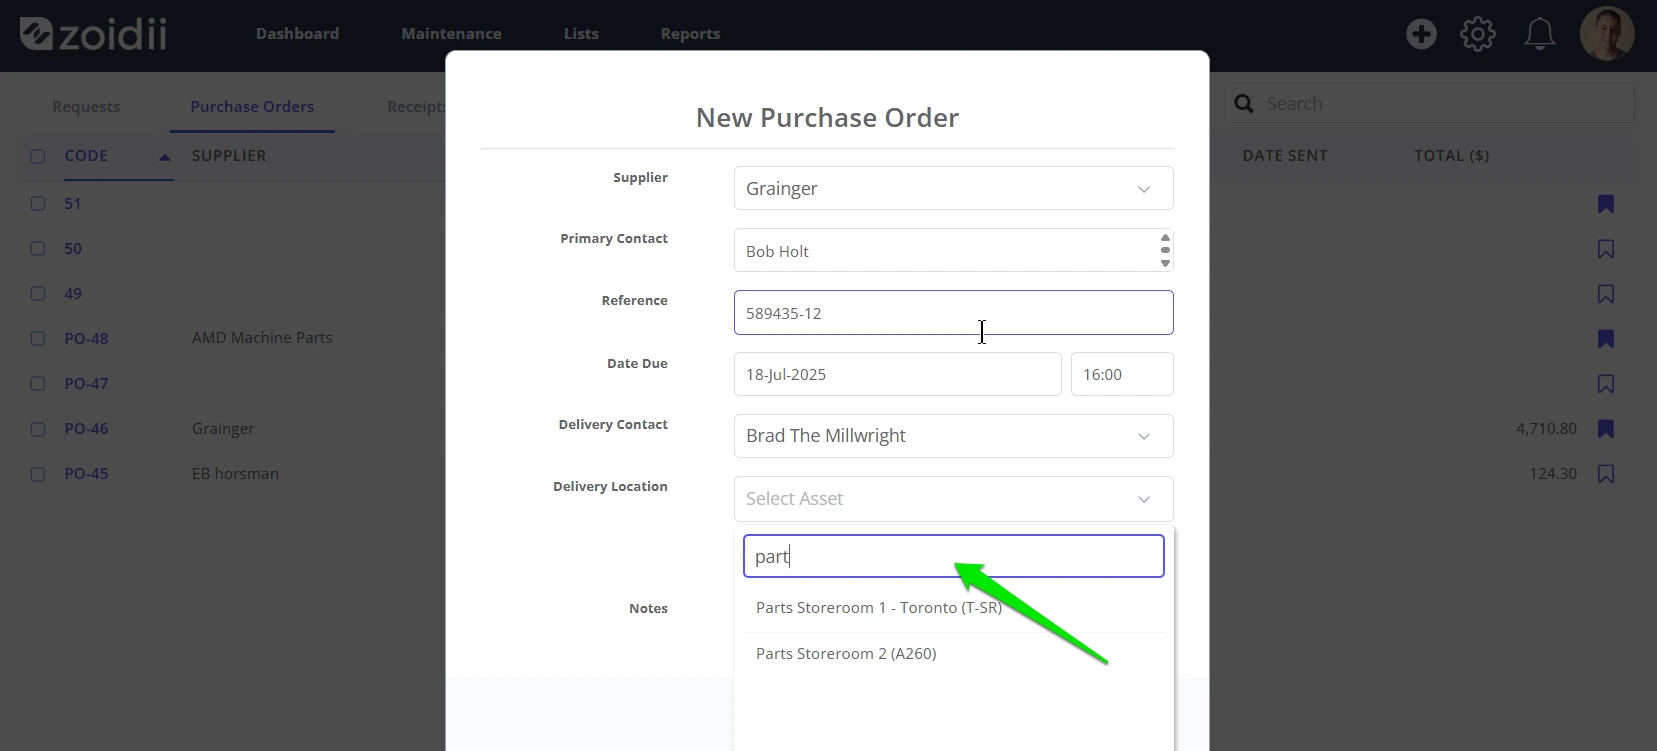Sort by the SUPPLIER column header
This screenshot has width=1657, height=751.
tap(229, 156)
